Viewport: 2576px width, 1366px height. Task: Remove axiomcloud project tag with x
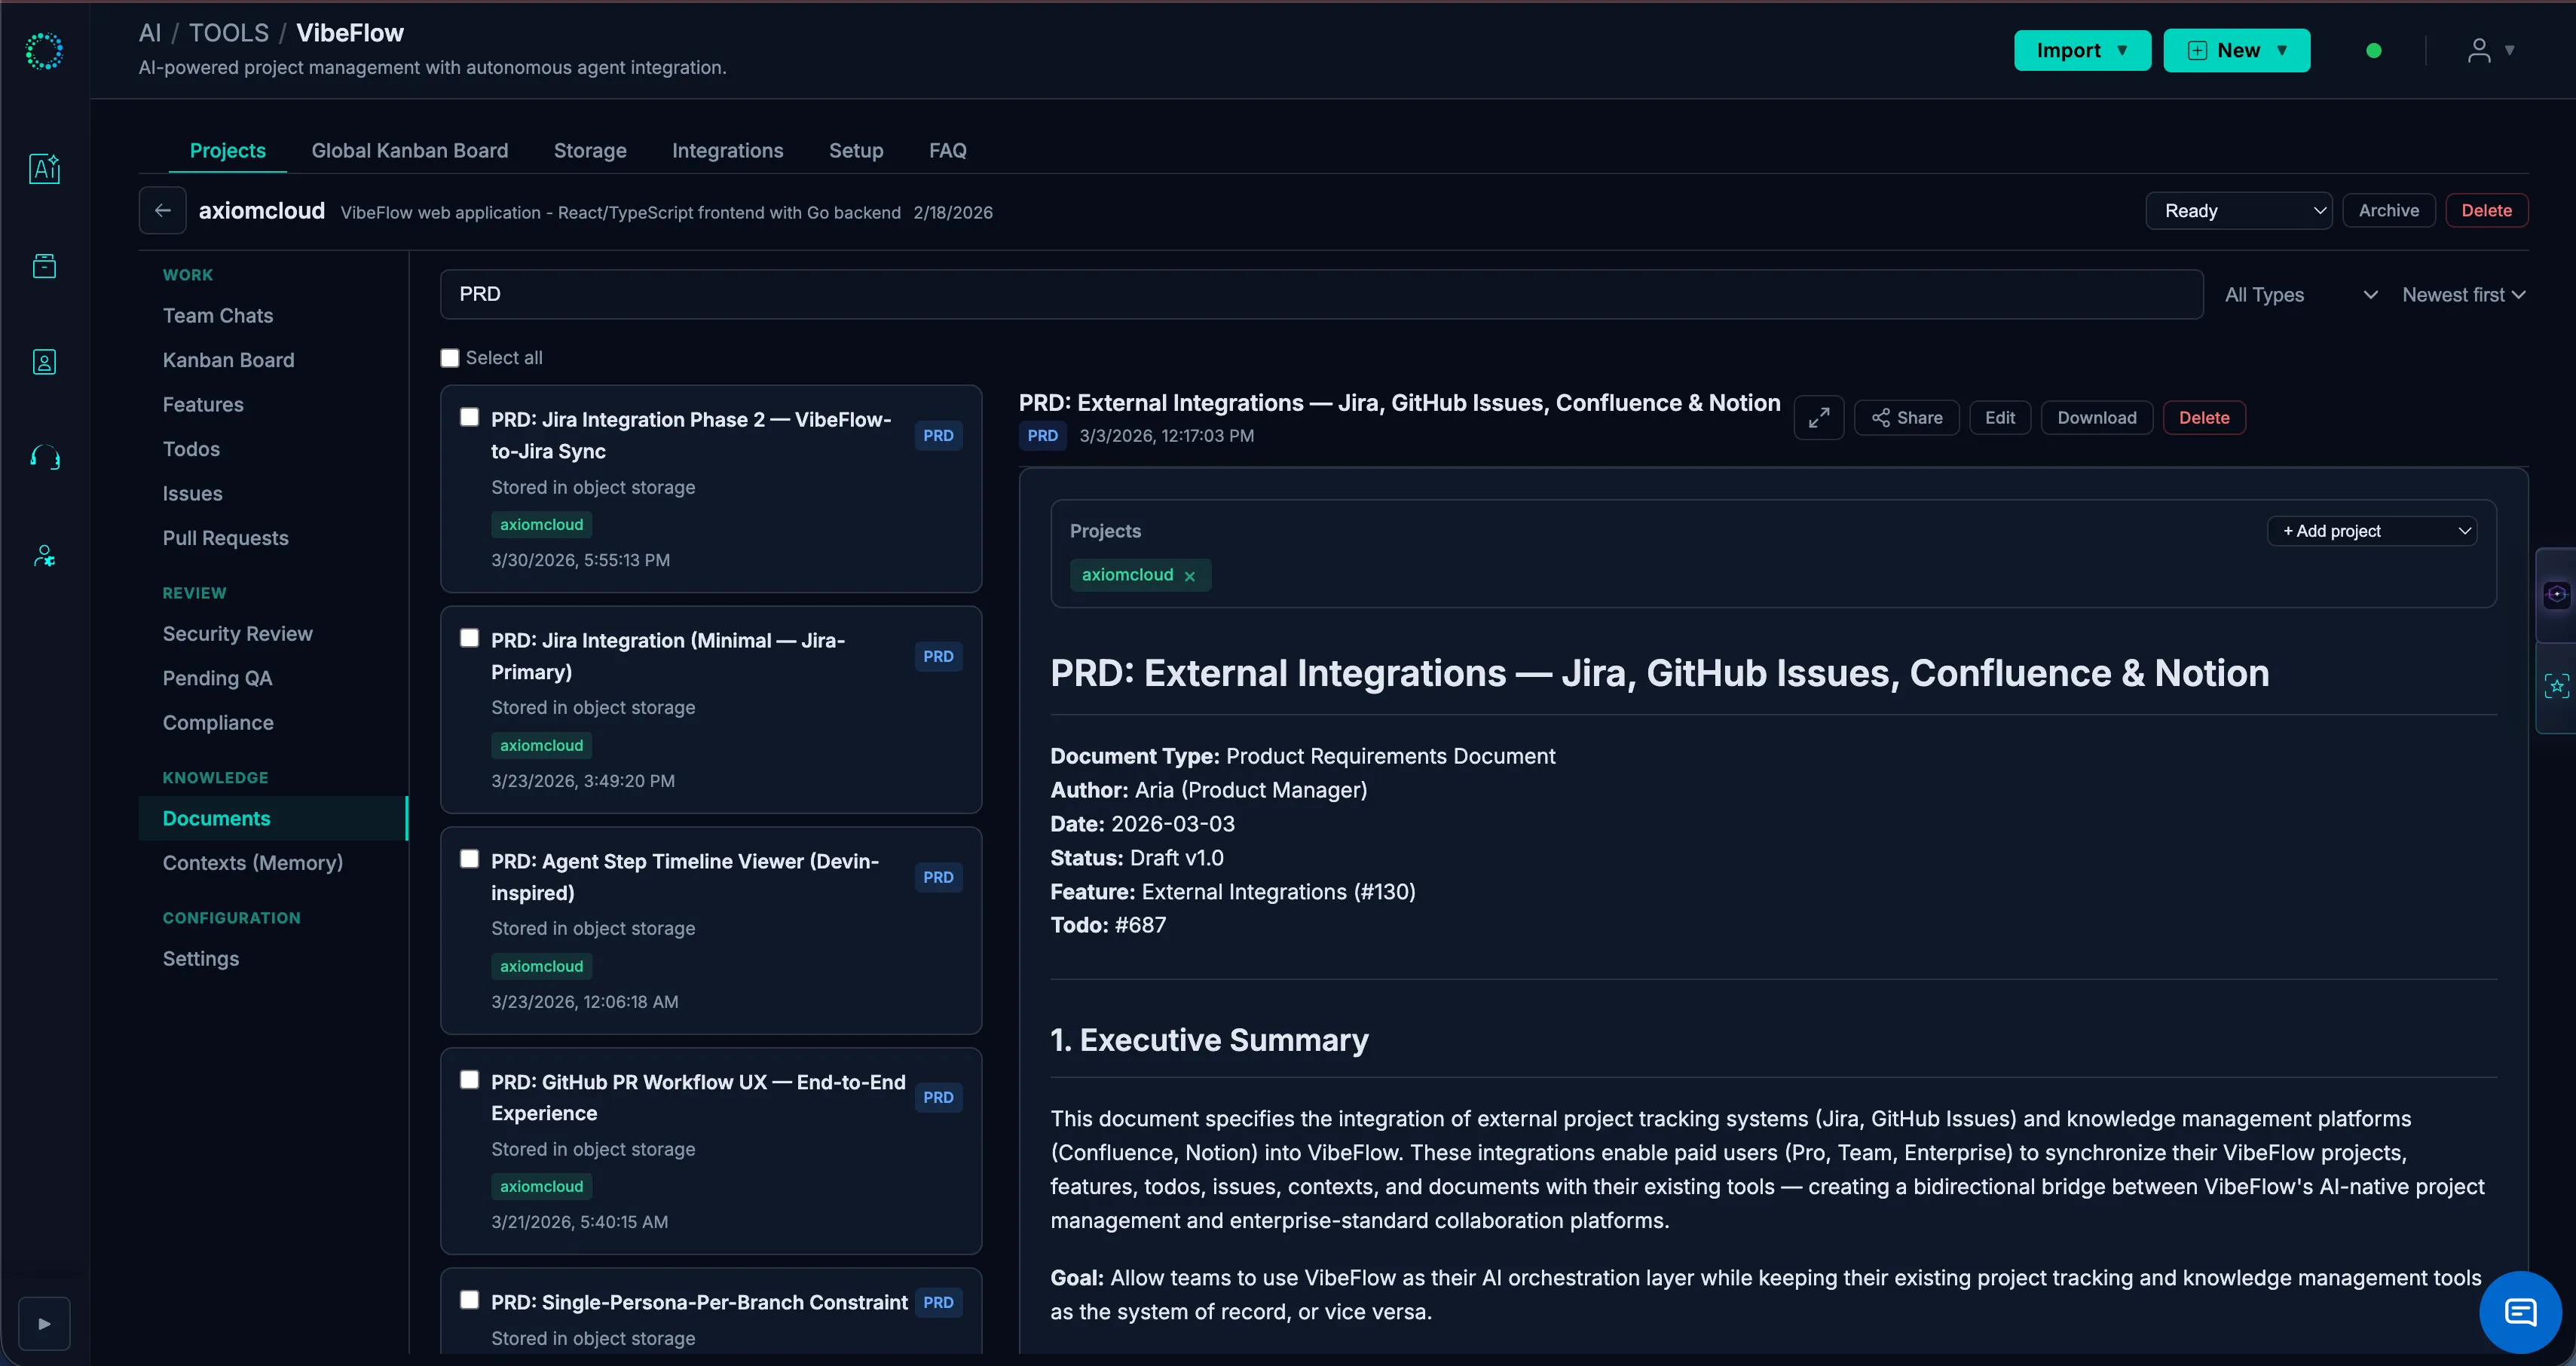(1190, 576)
